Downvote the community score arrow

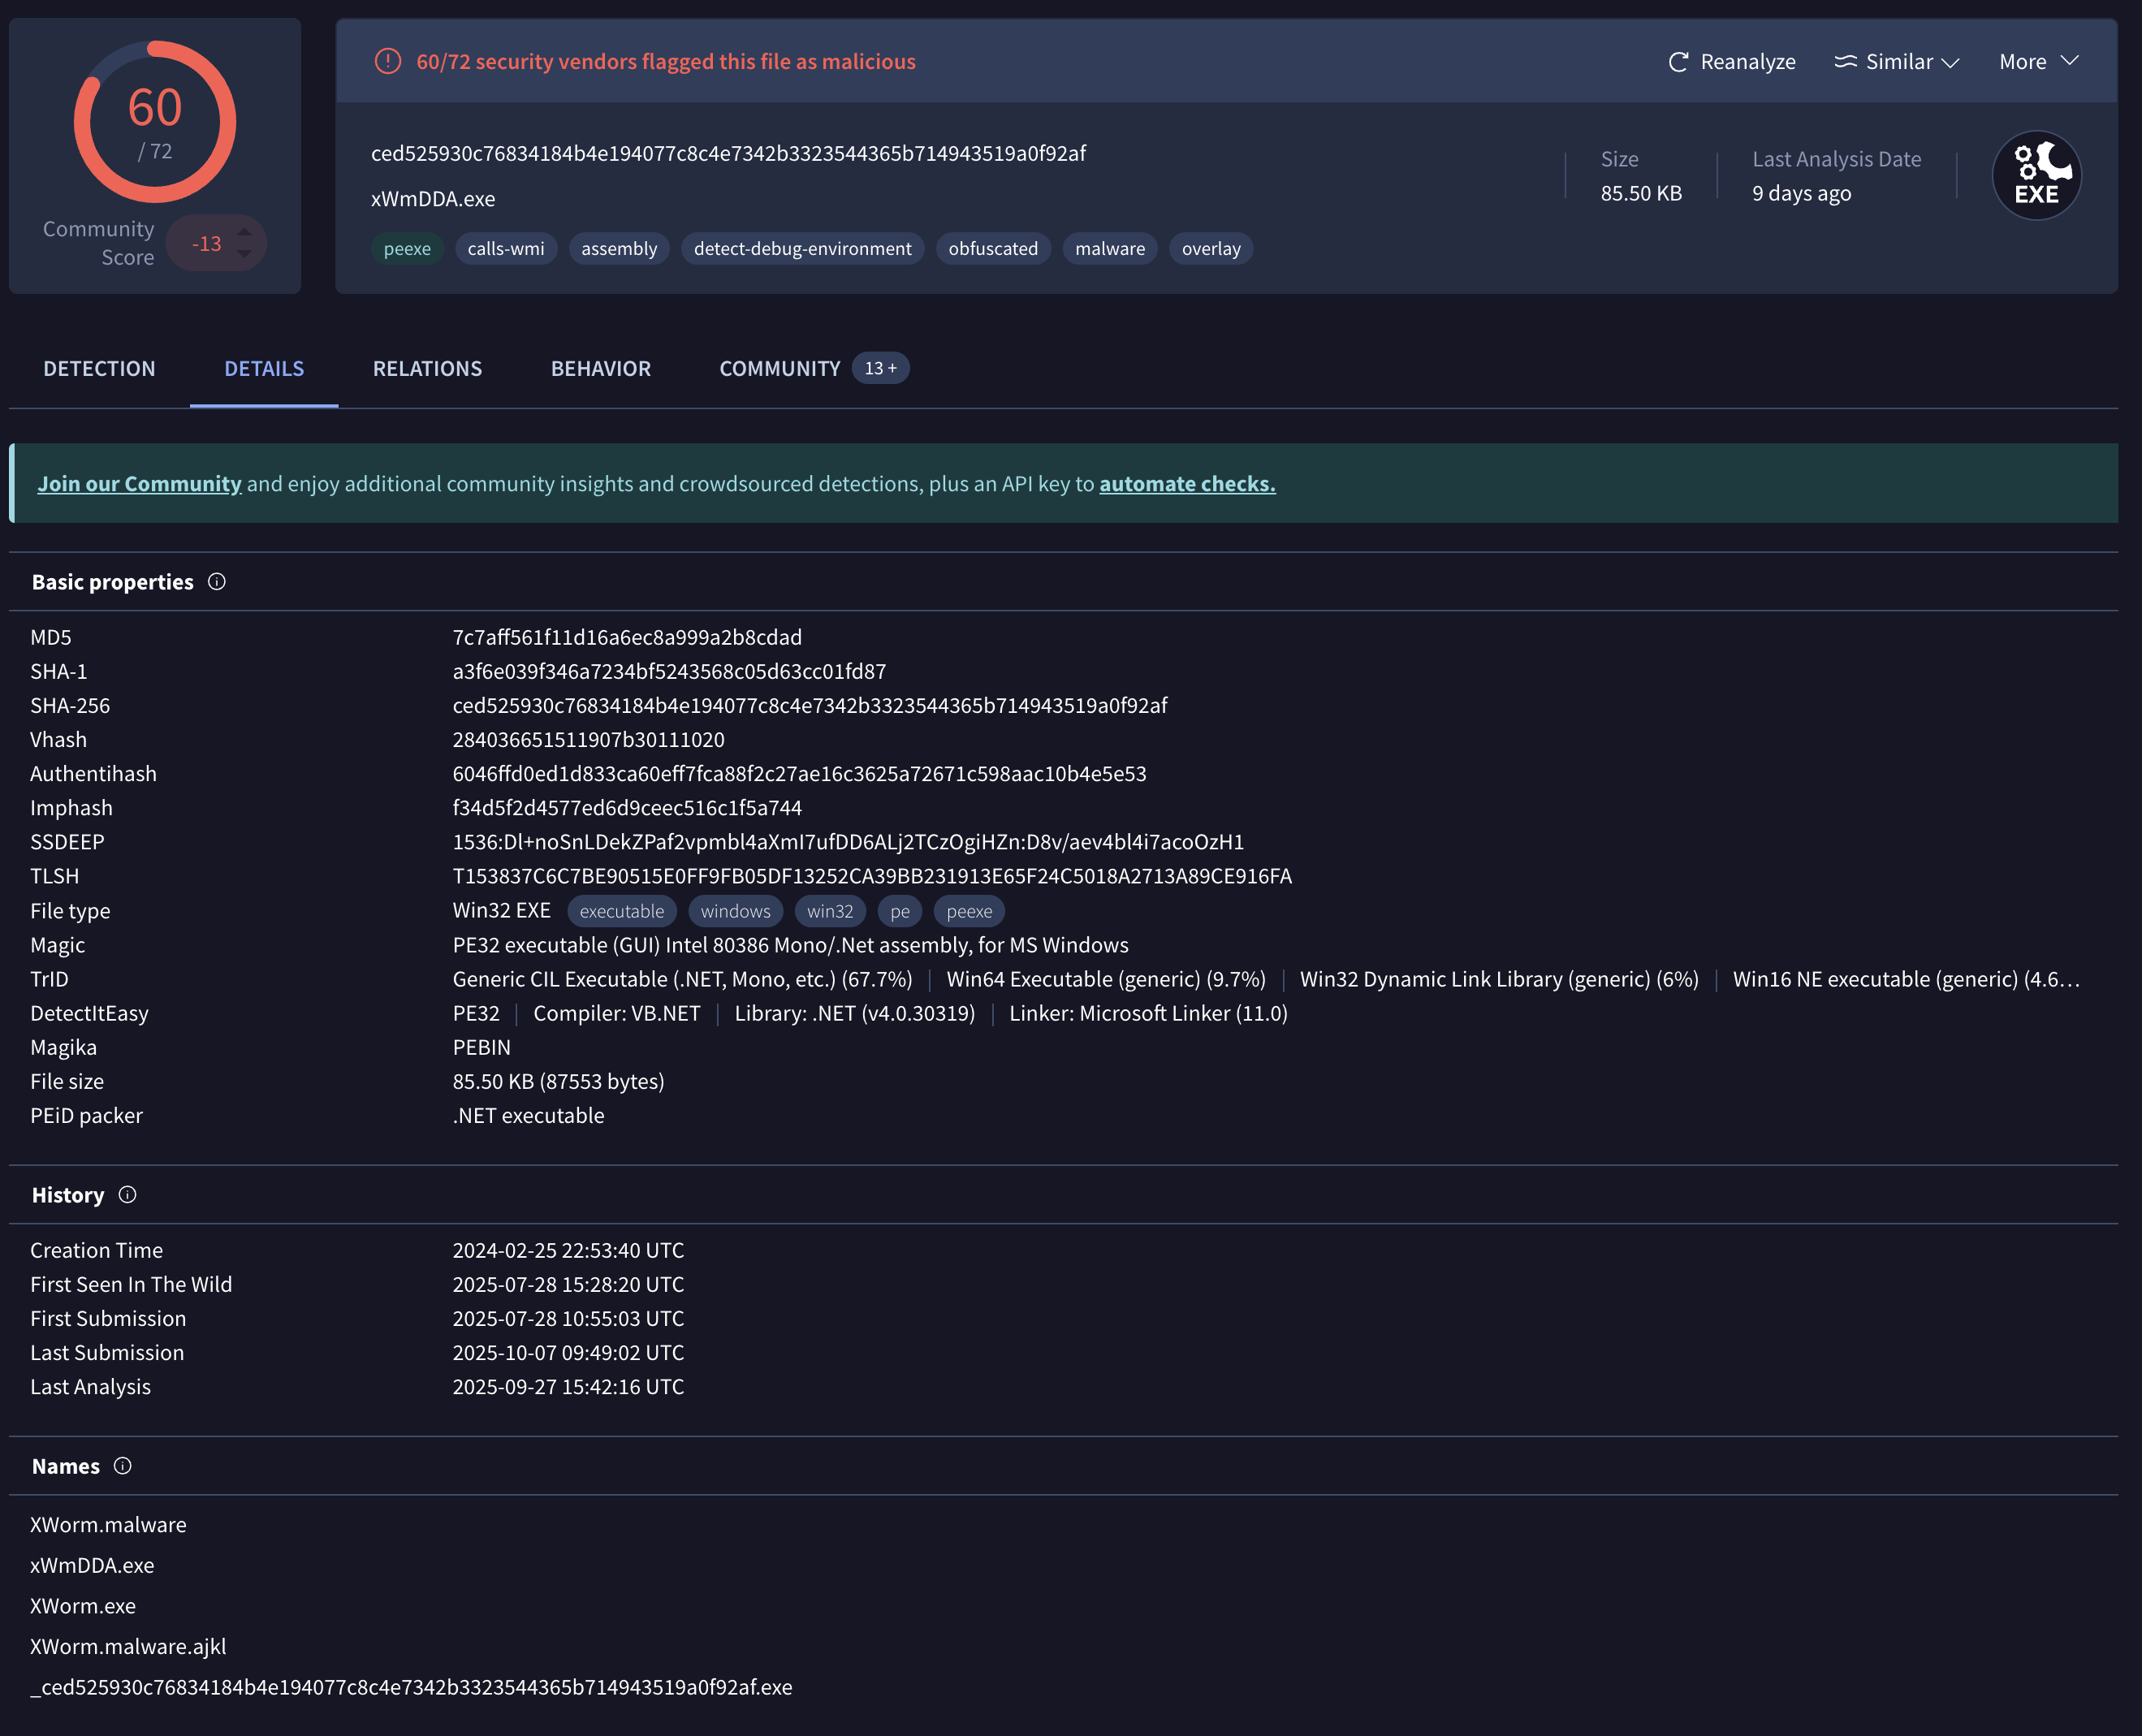click(245, 255)
